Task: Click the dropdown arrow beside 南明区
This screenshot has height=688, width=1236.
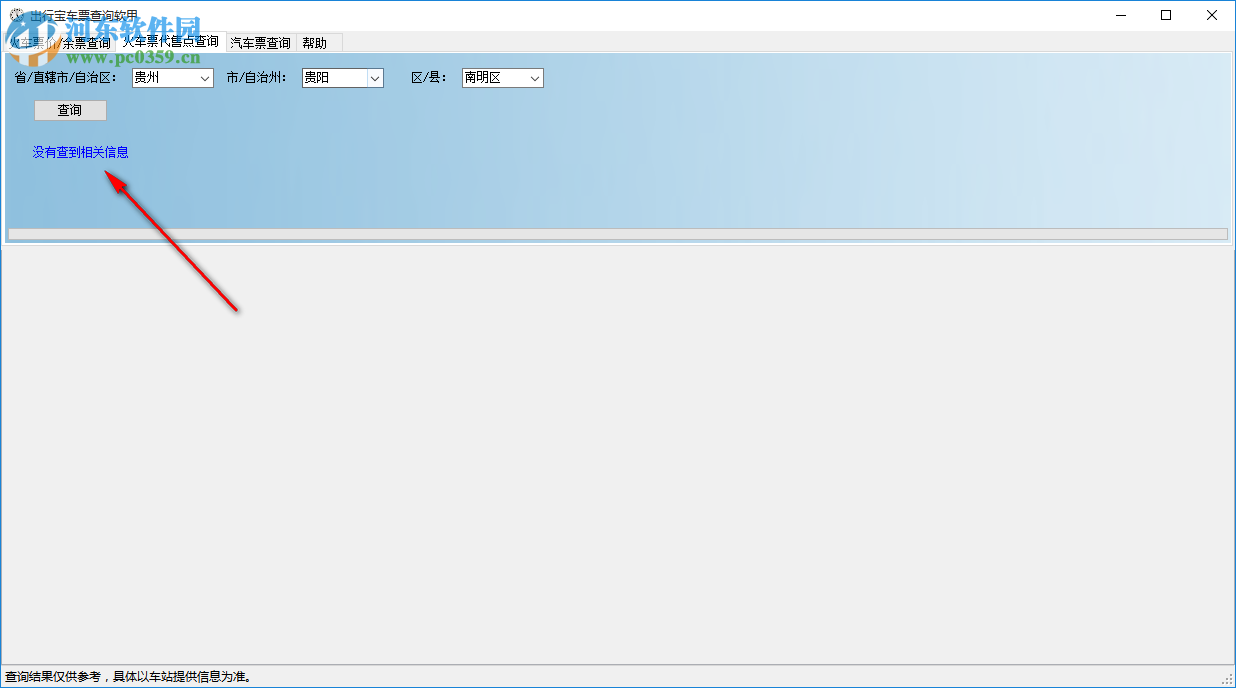Action: [x=535, y=77]
